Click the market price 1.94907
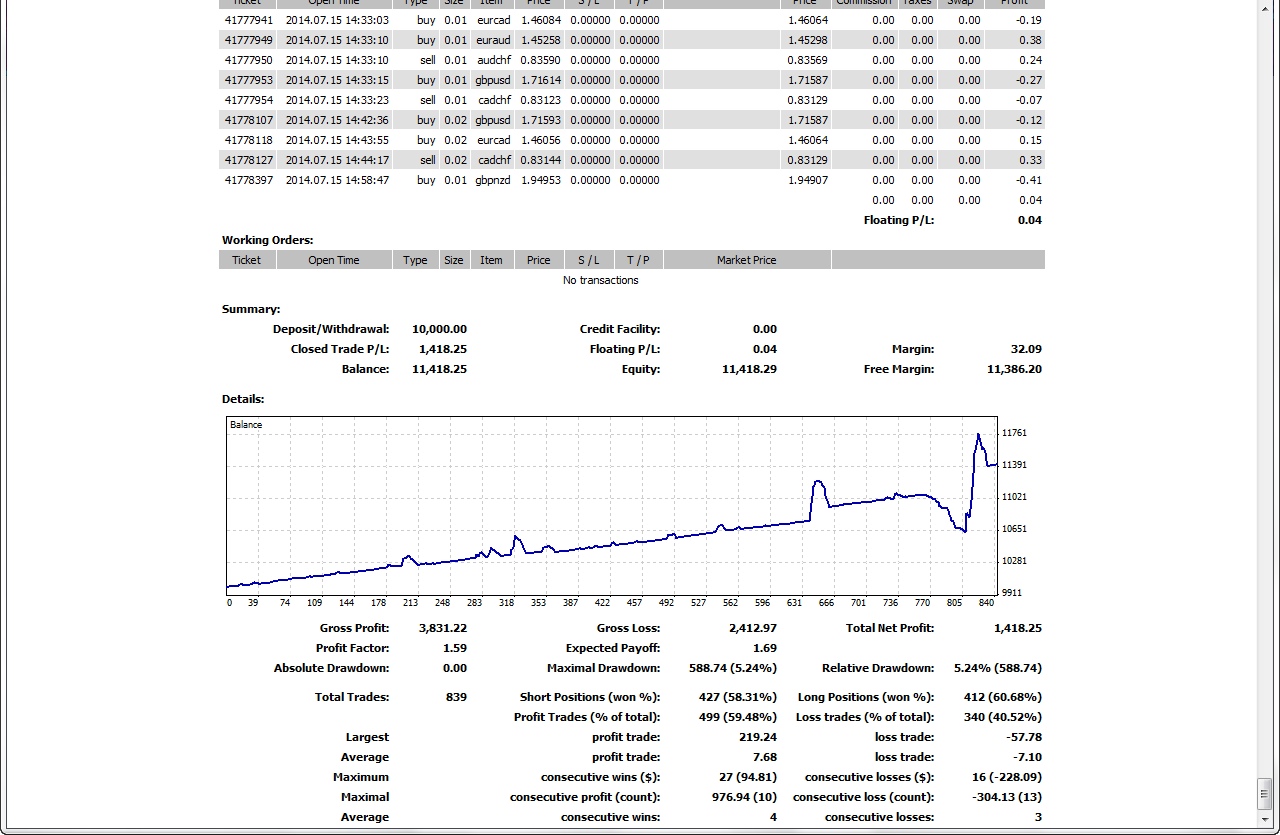1280x835 pixels. pos(808,180)
